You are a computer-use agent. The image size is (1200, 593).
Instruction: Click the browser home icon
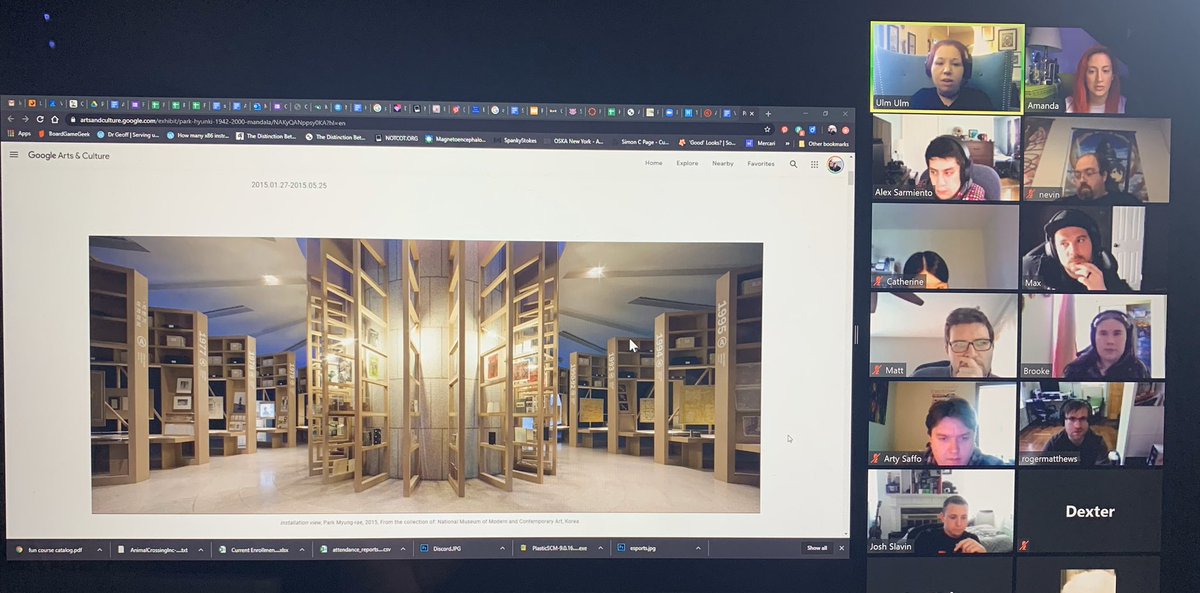click(55, 119)
